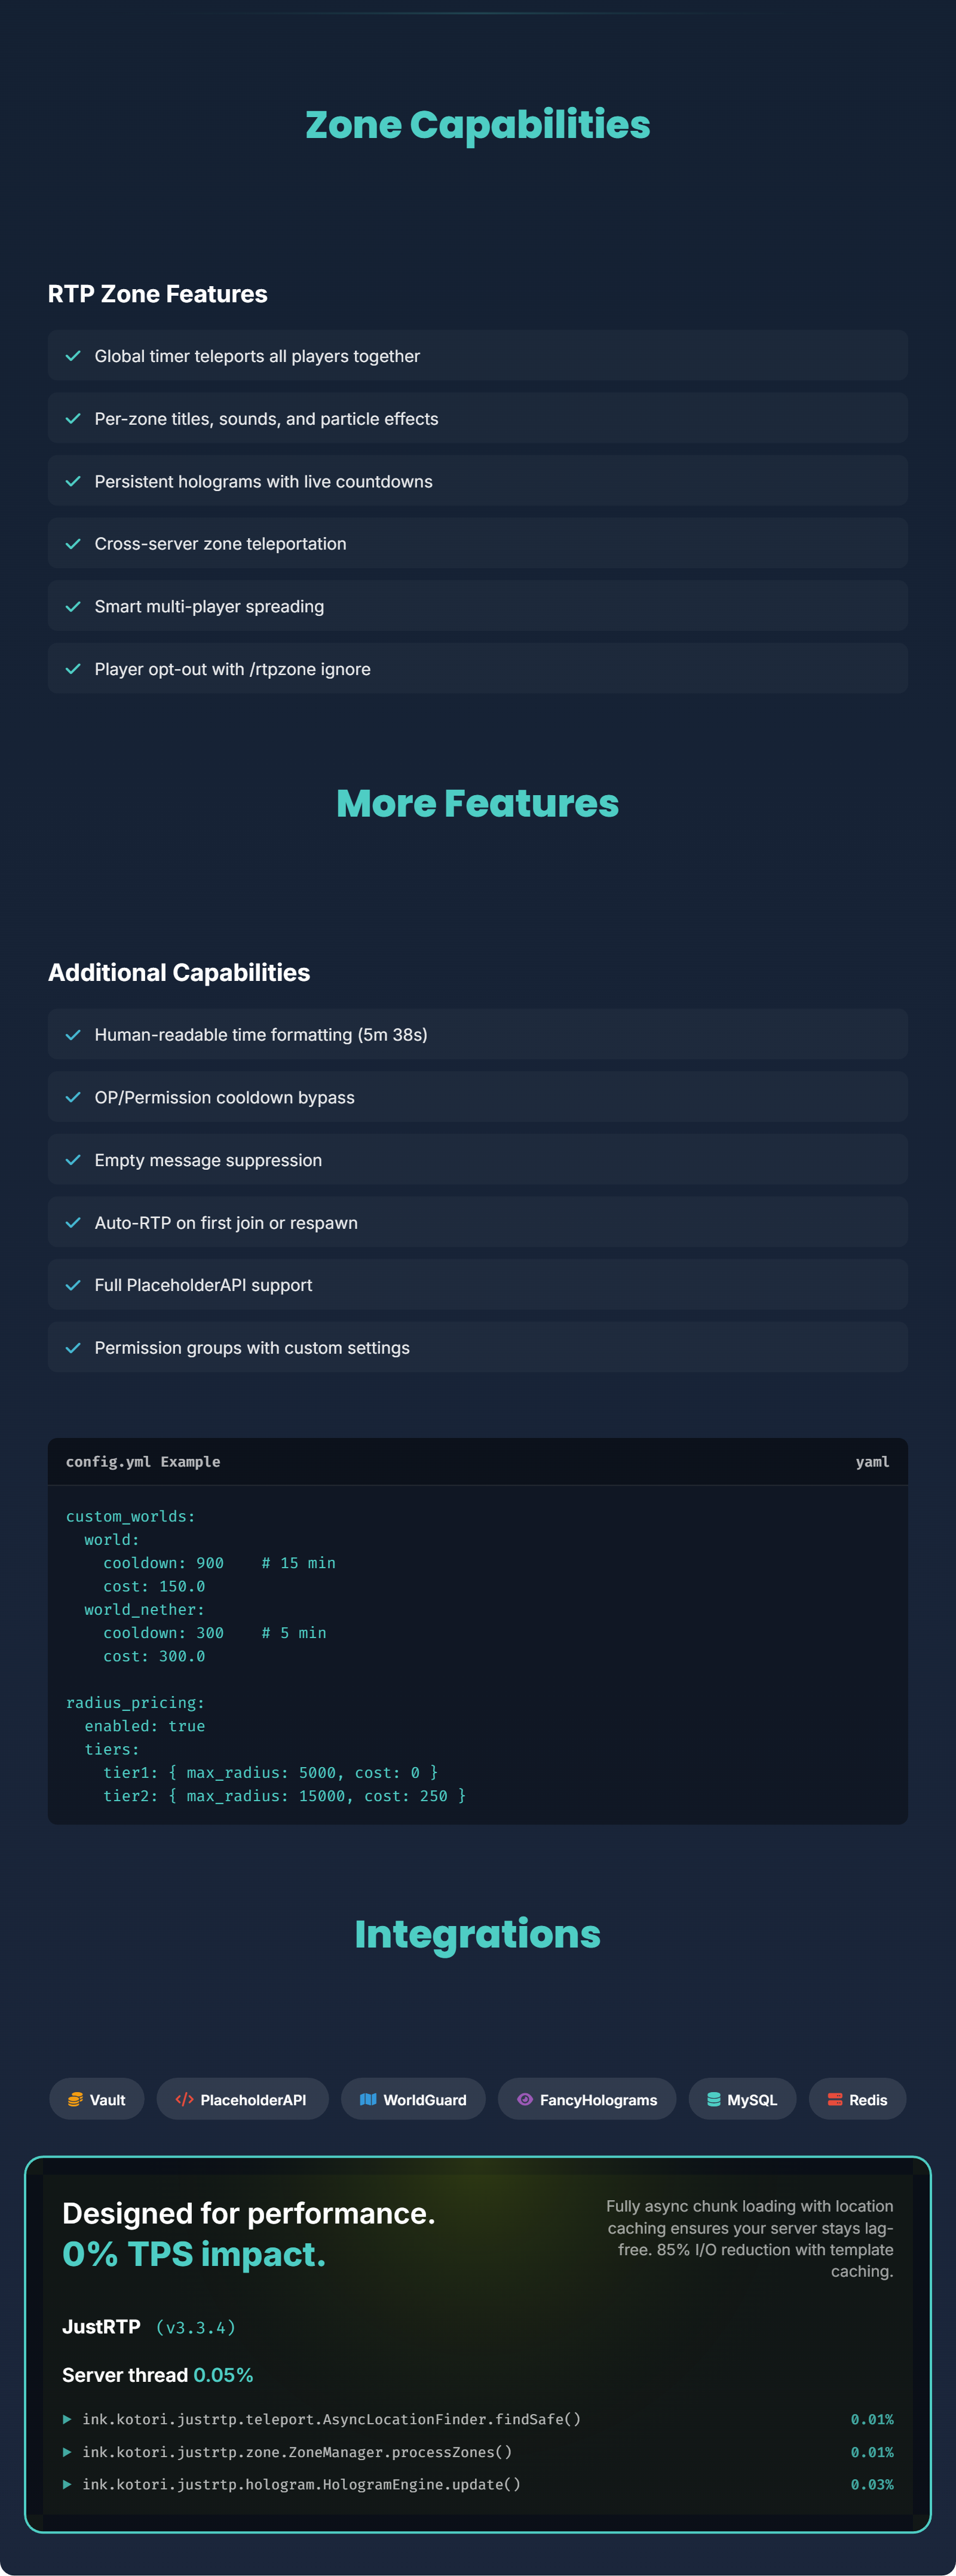Expand the ZoneManager.processZones() profiler row
The image size is (956, 2576).
(x=67, y=2452)
